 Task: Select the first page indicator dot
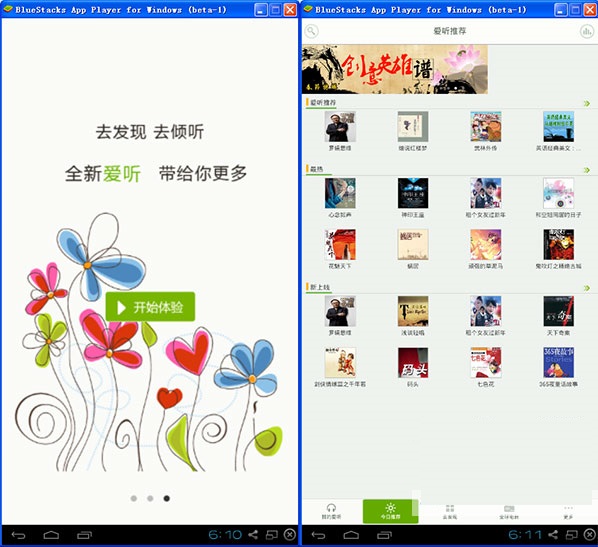133,498
